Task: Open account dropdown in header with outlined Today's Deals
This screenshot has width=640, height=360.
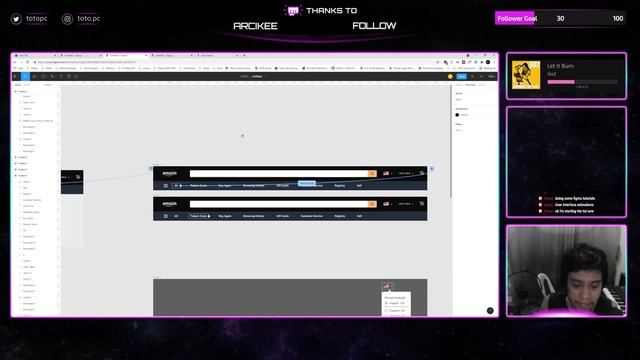Action: [406, 204]
